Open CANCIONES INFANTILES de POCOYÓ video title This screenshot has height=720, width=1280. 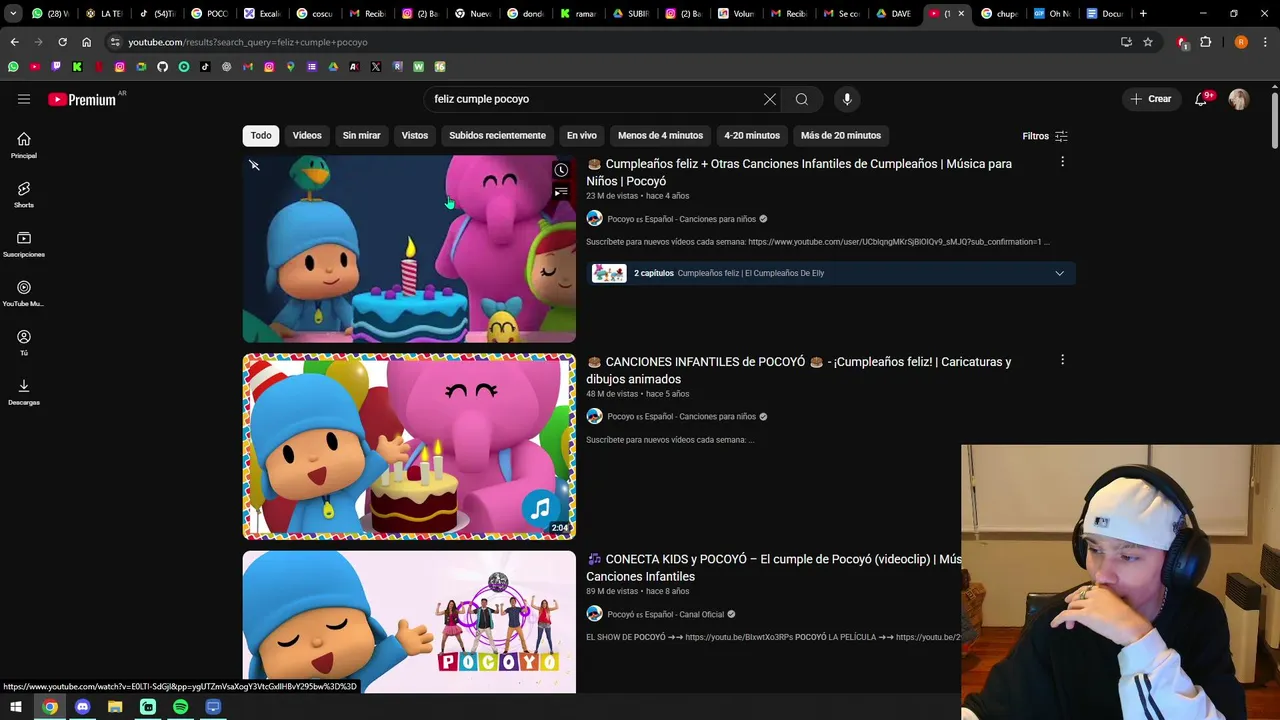799,370
